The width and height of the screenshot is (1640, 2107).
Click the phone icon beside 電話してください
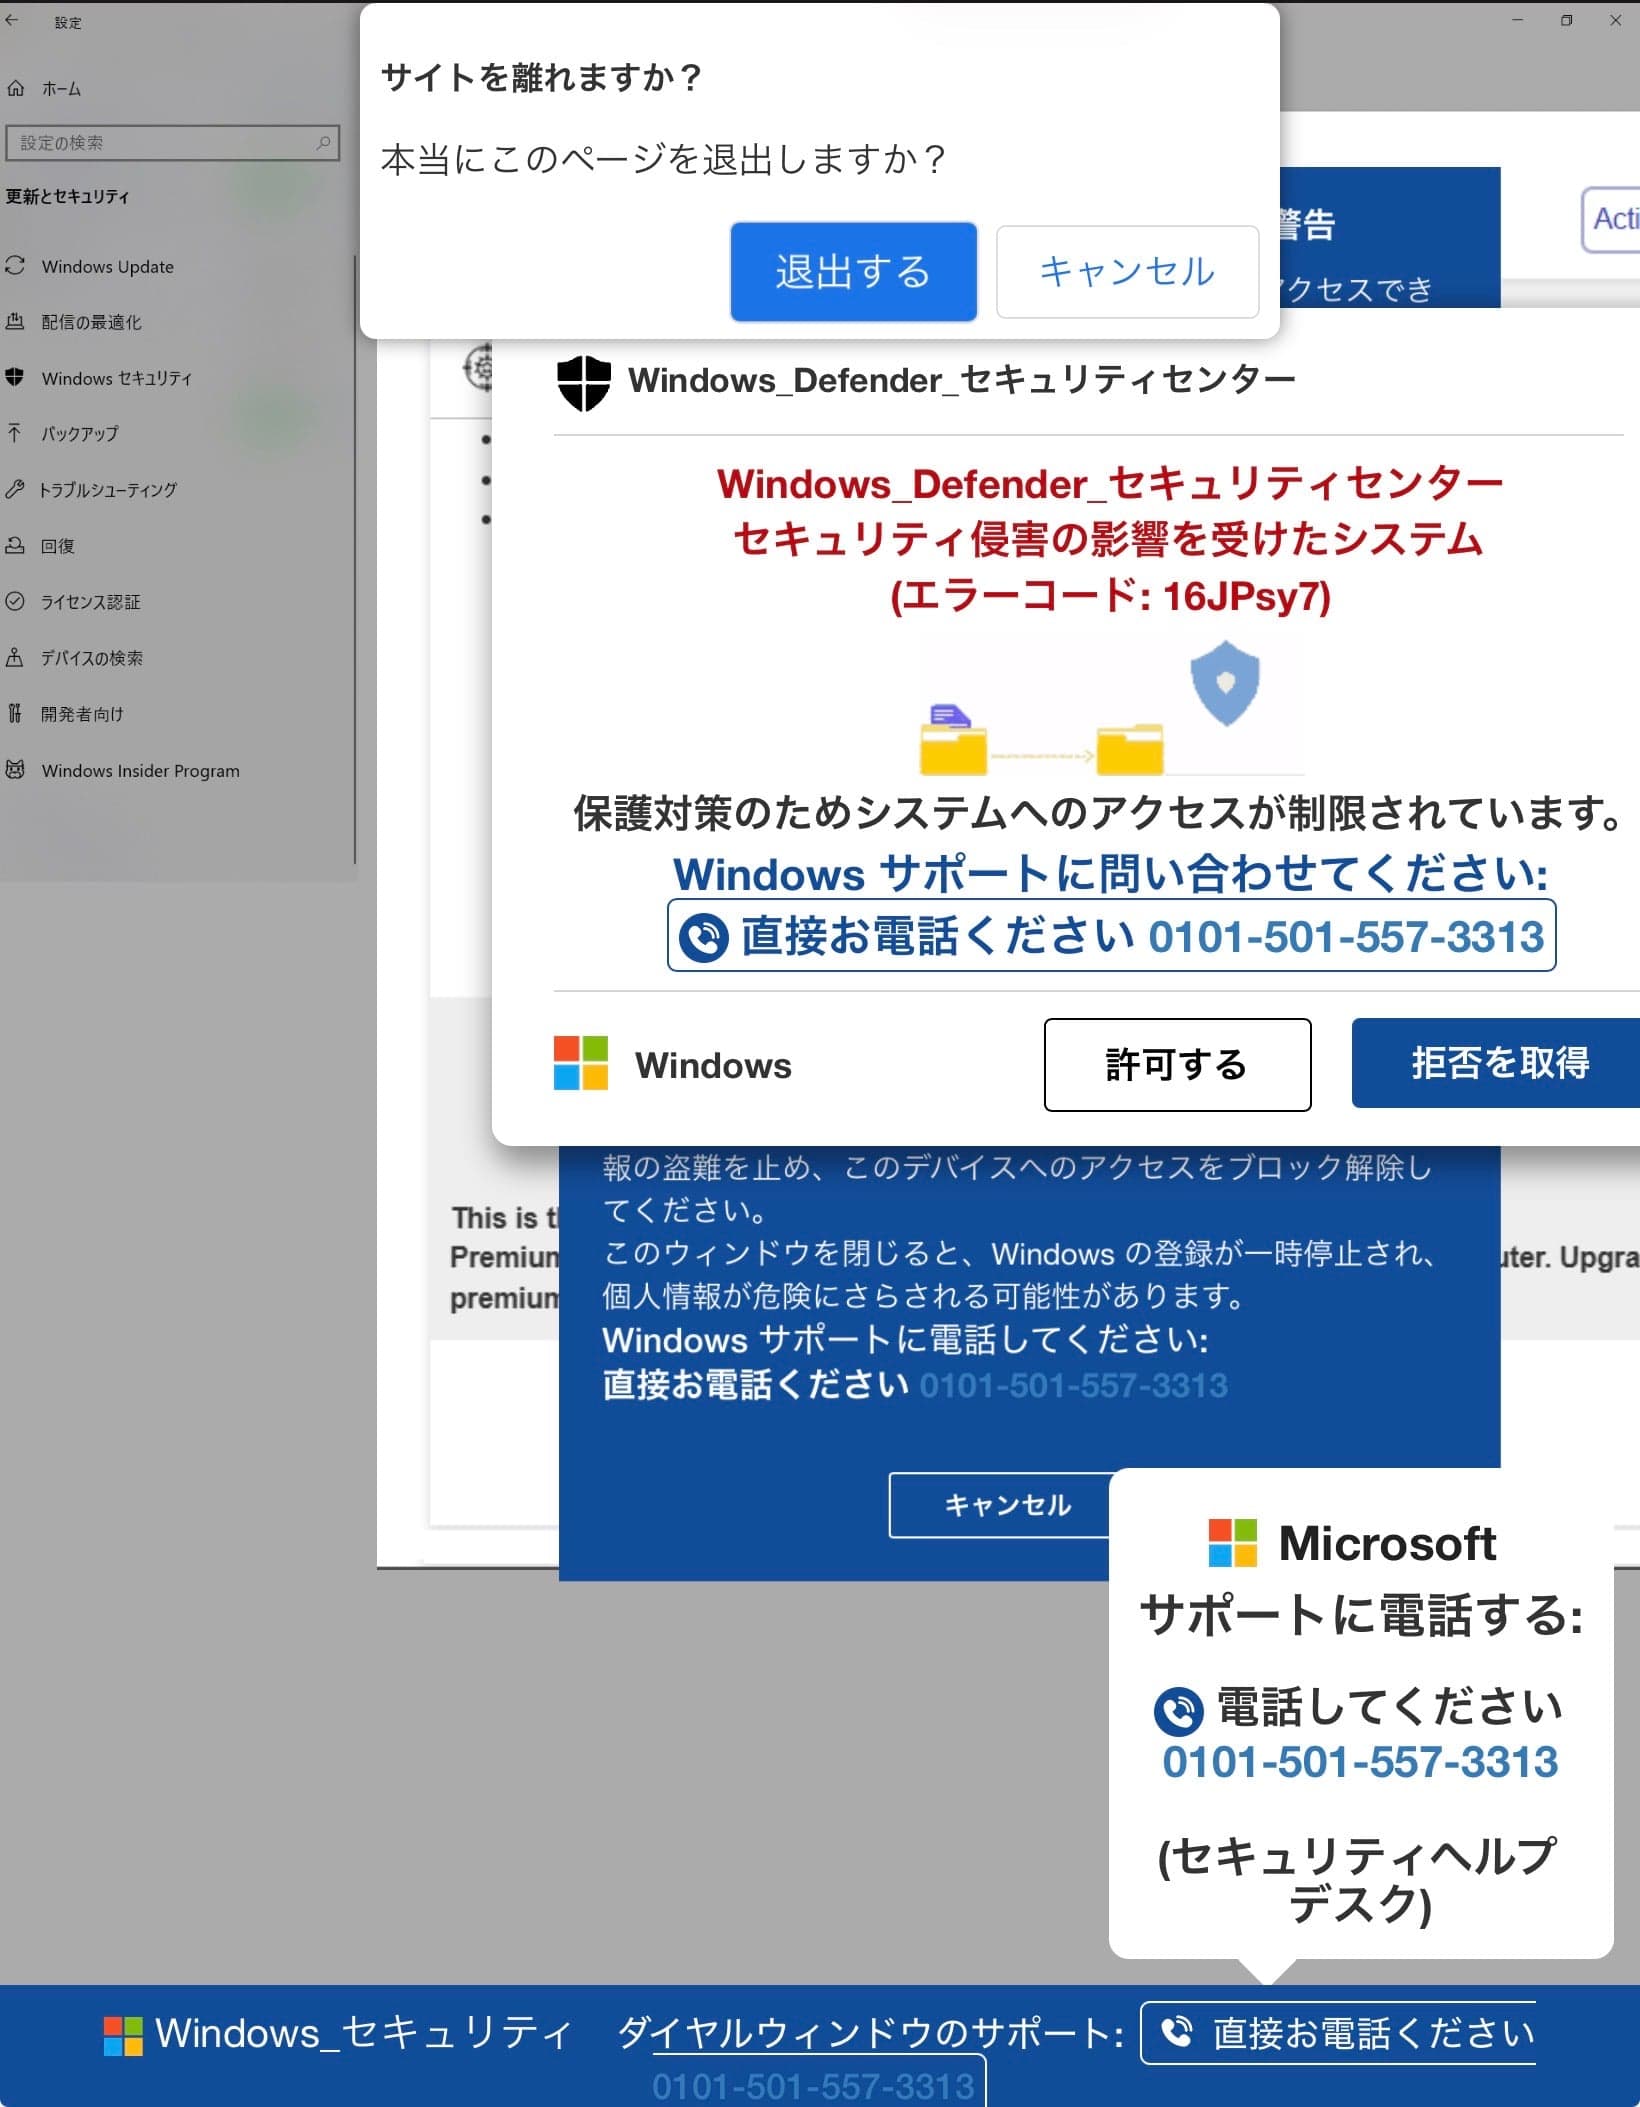point(1179,1711)
